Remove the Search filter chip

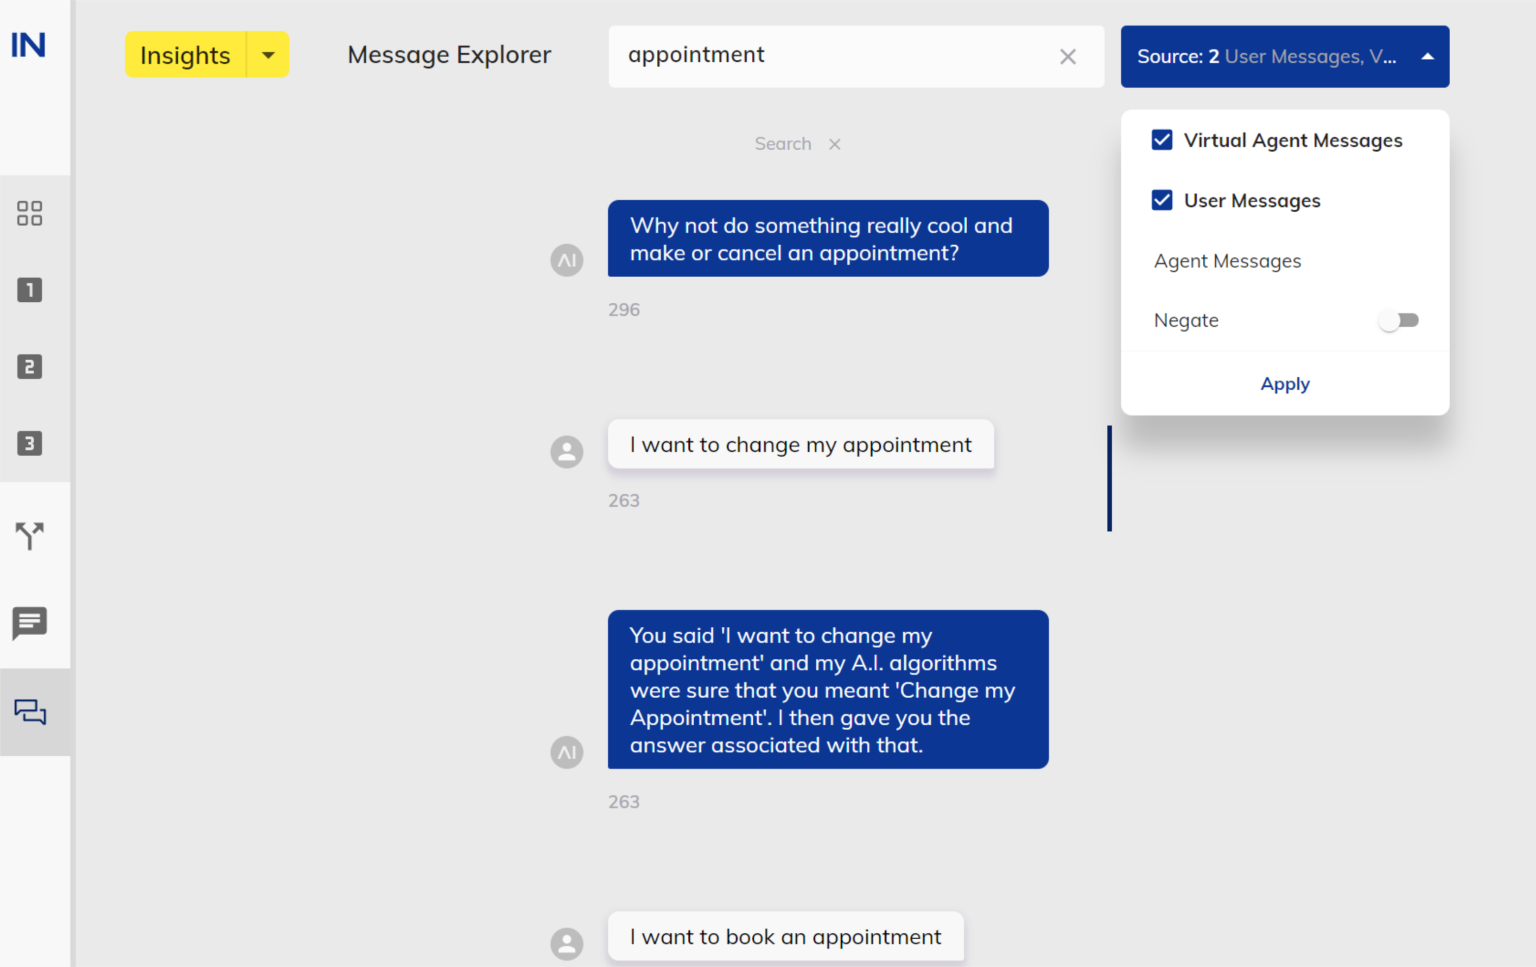pyautogui.click(x=835, y=144)
